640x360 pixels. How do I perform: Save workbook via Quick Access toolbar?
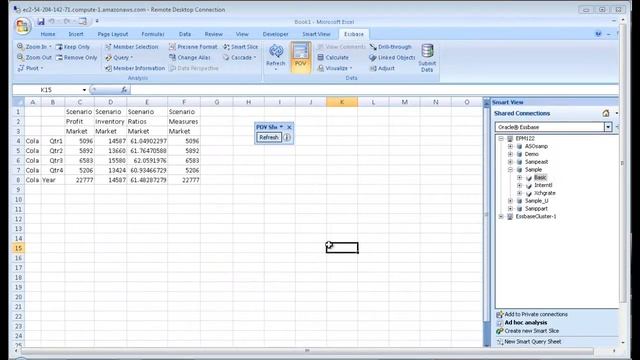tap(40, 22)
